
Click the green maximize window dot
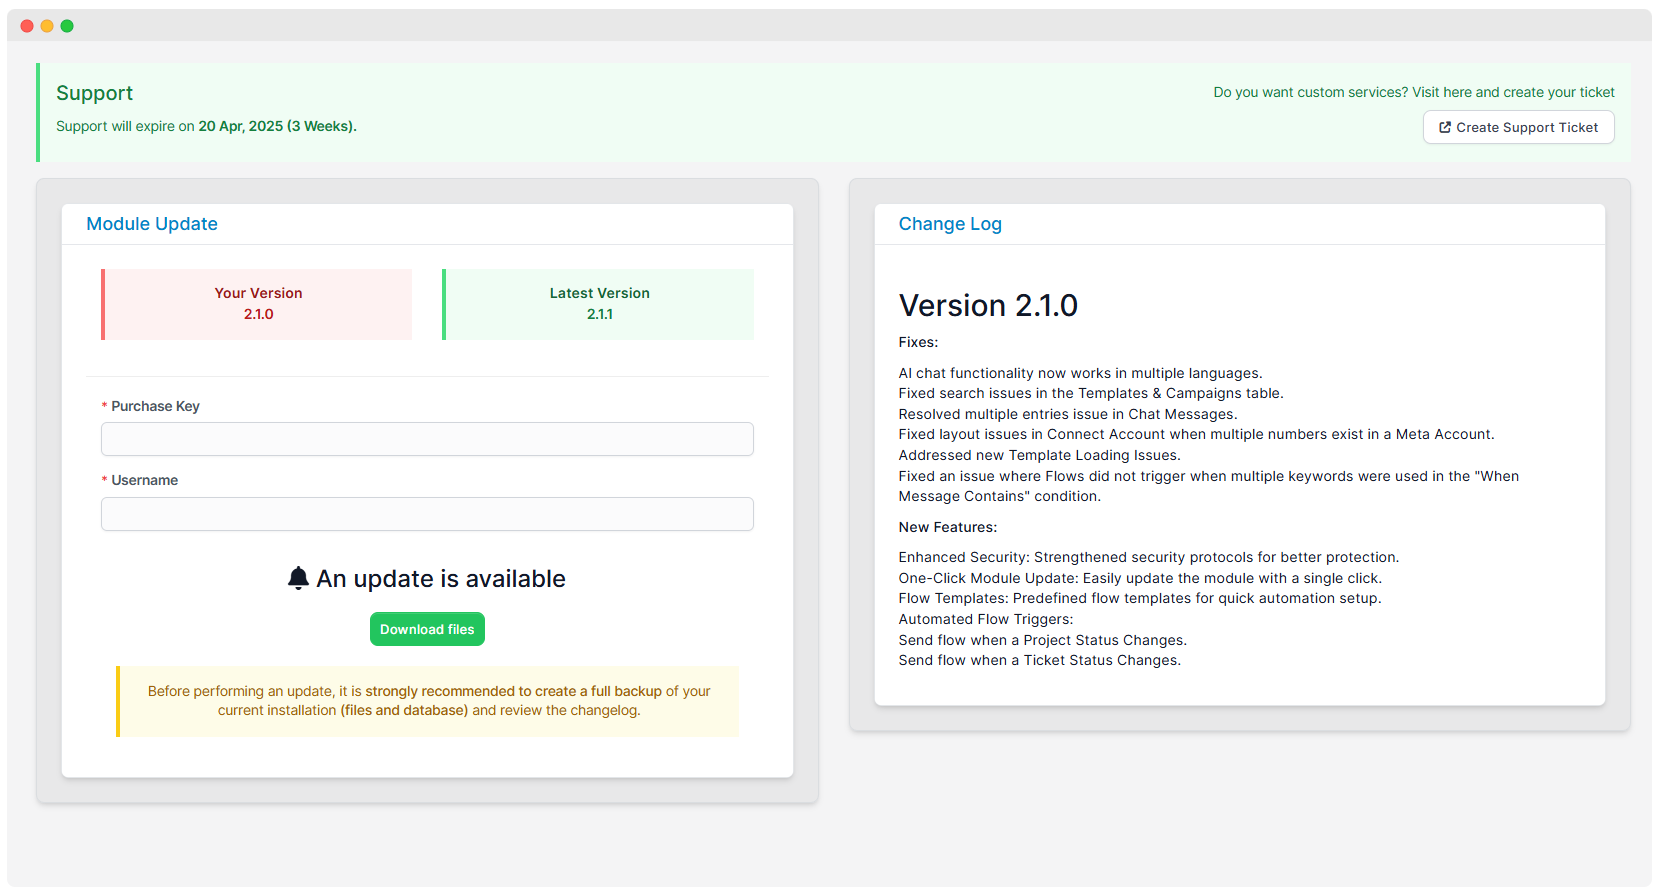pyautogui.click(x=67, y=26)
